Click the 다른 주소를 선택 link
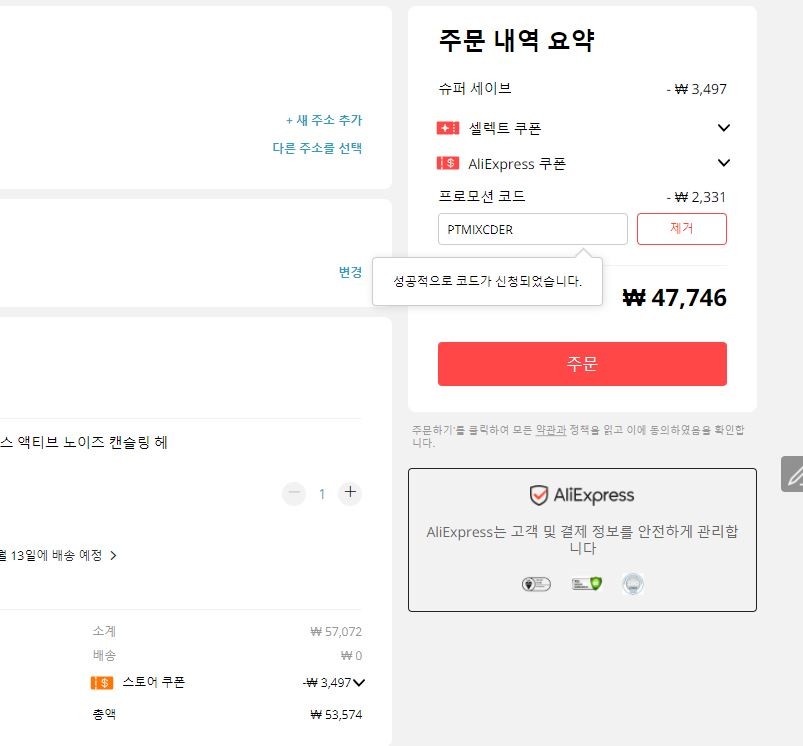Image resolution: width=803 pixels, height=746 pixels. click(317, 148)
